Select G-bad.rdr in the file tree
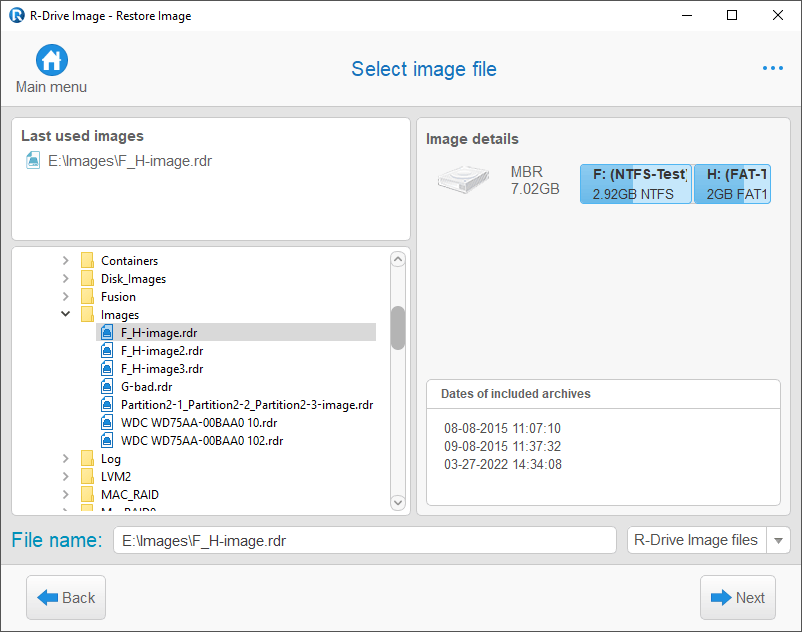 point(147,387)
